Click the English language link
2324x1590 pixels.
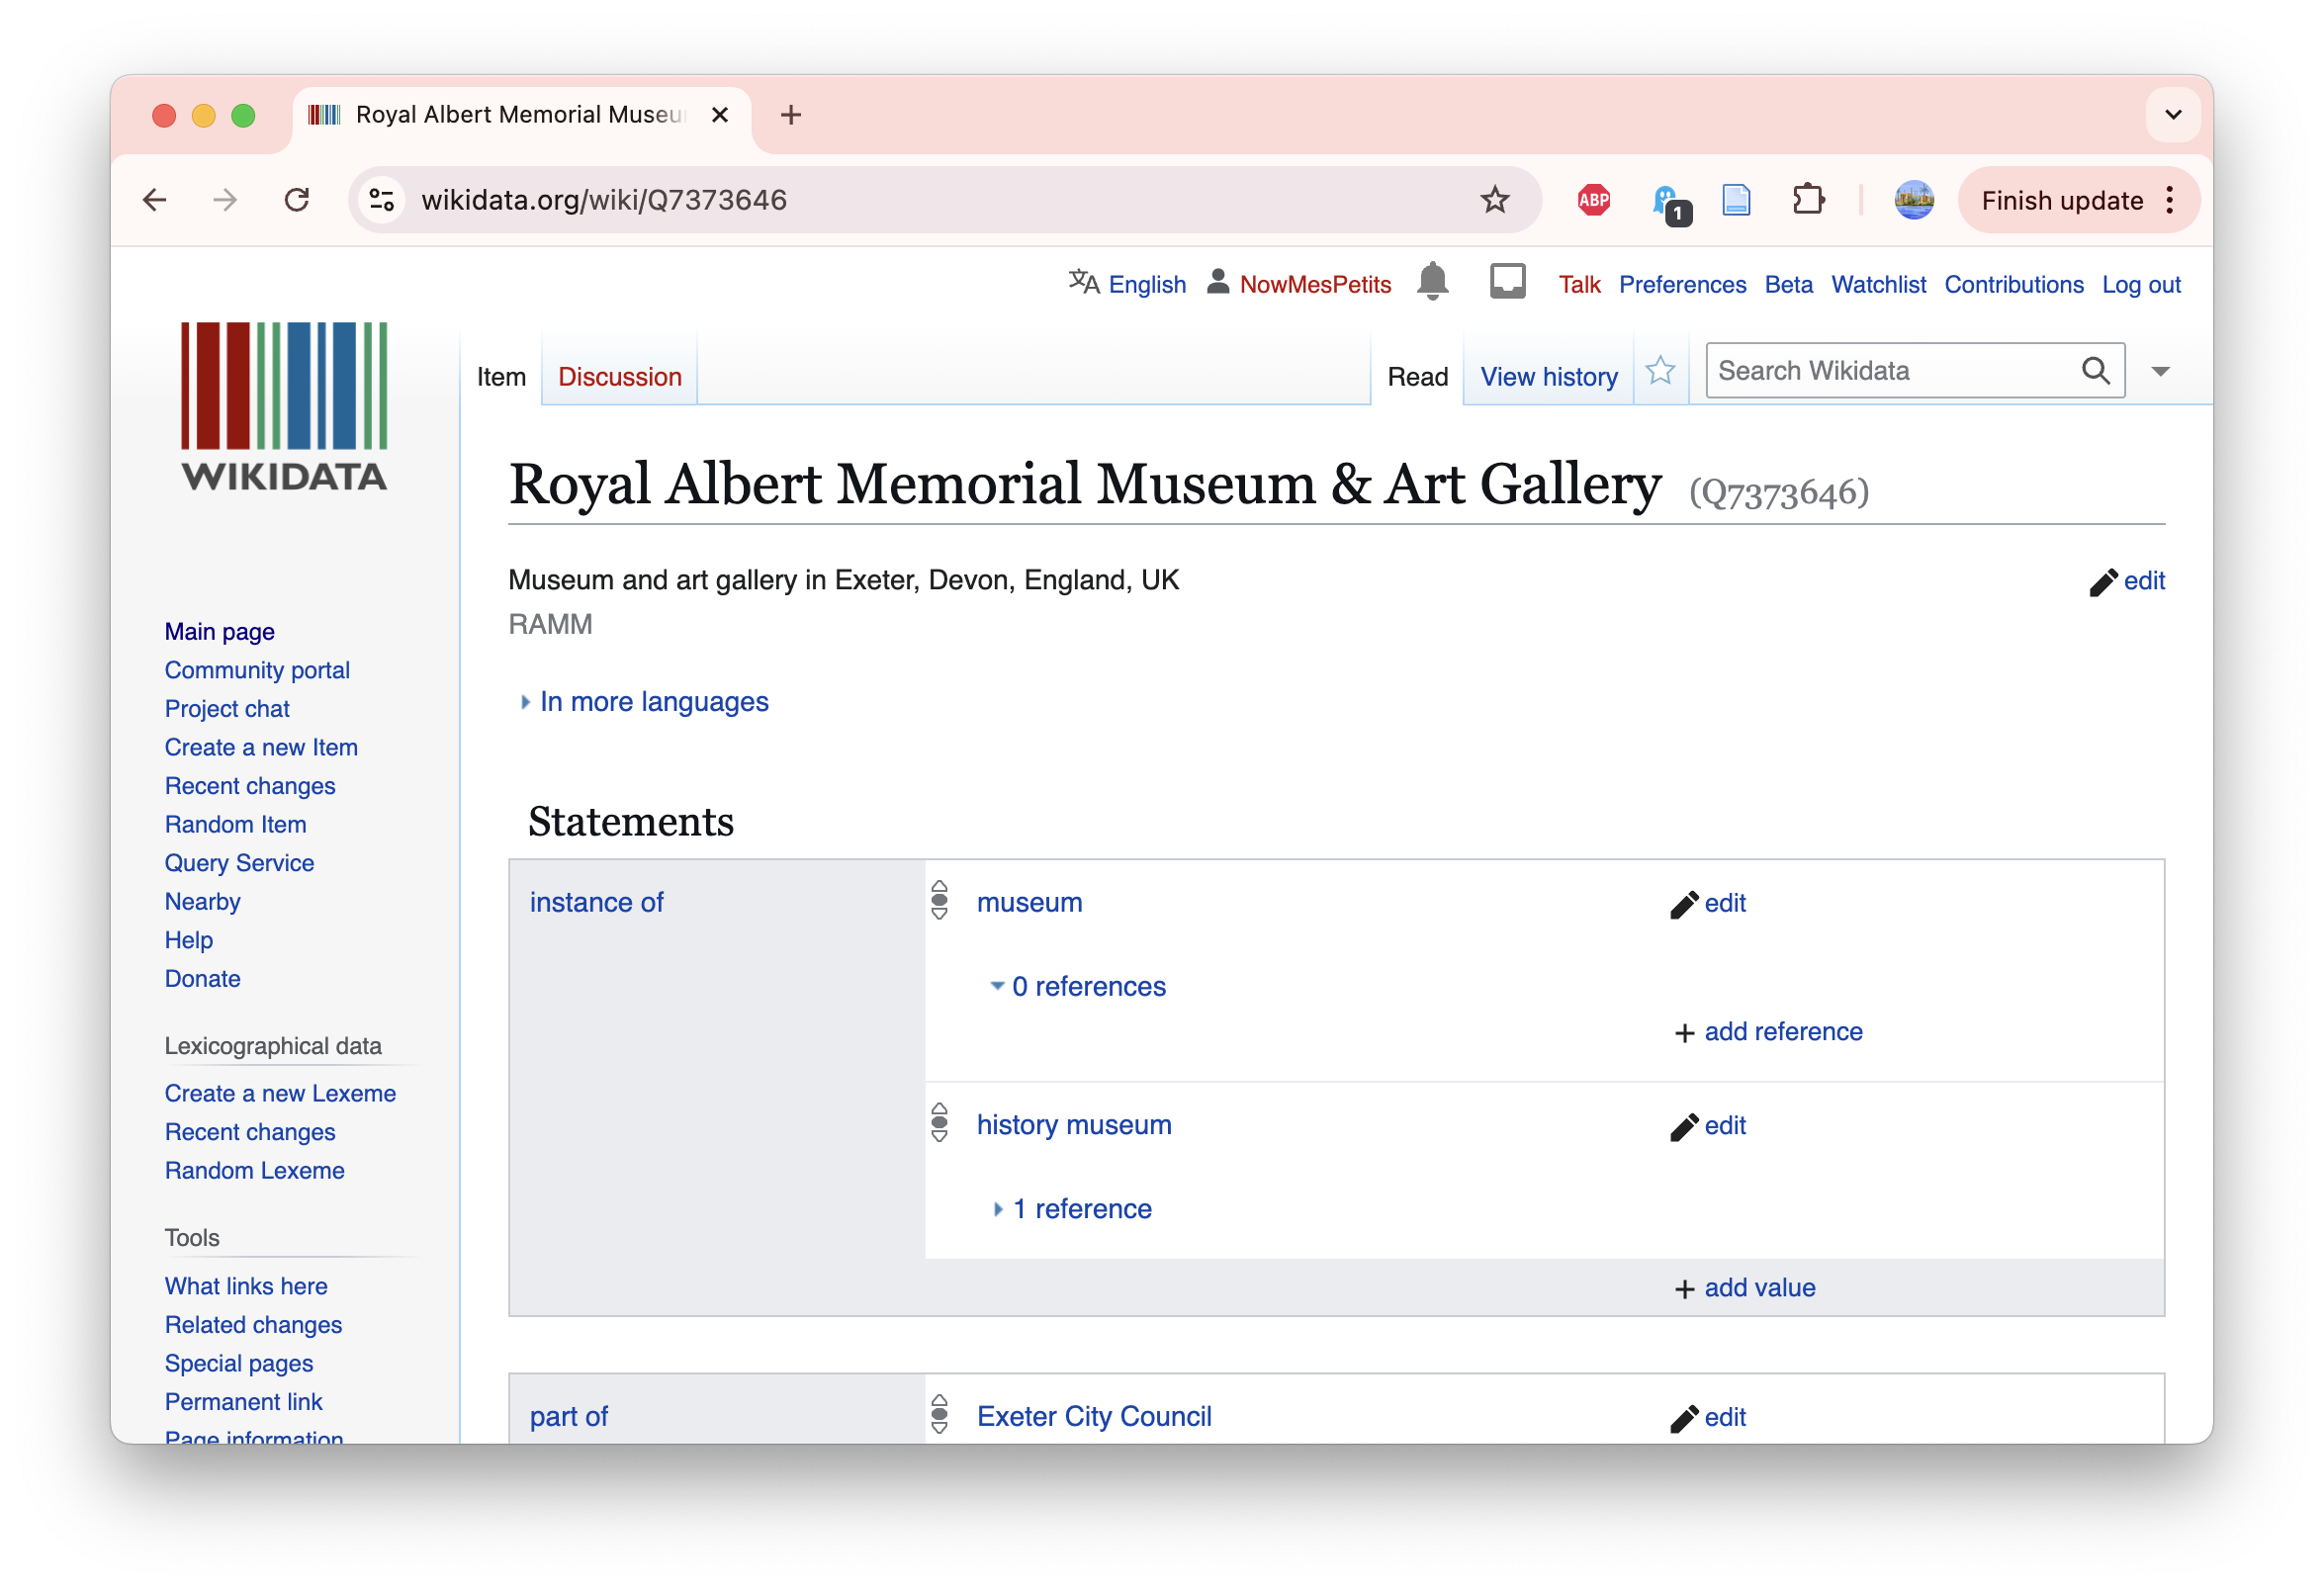[x=1147, y=285]
